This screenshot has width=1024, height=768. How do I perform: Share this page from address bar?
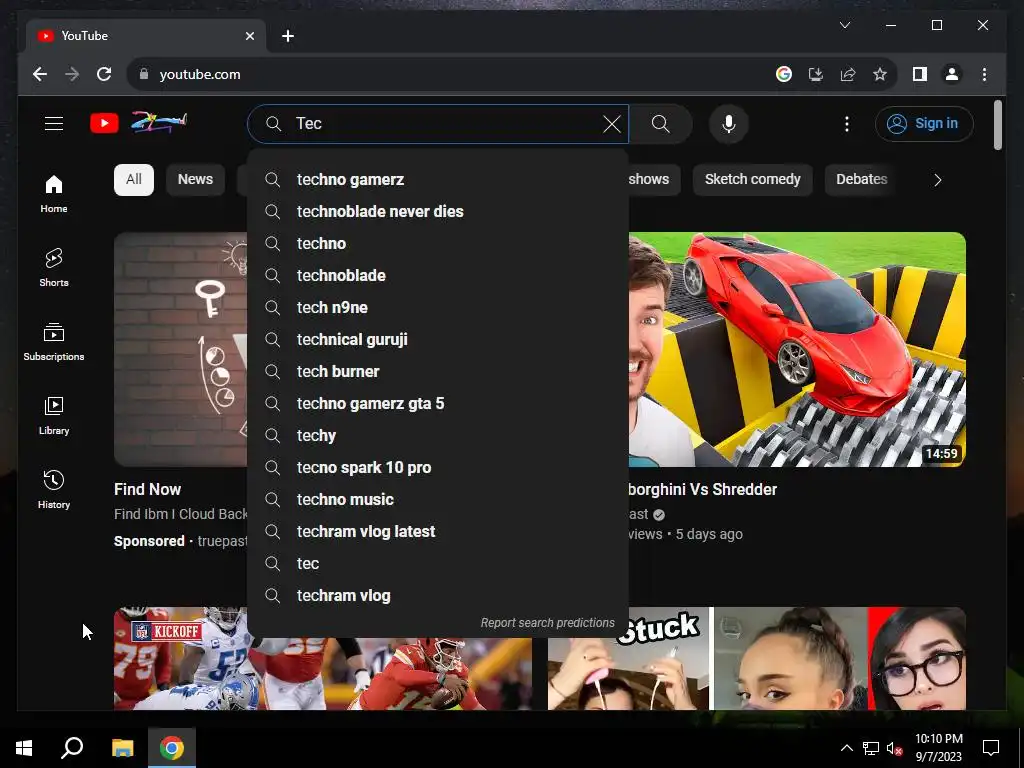point(848,74)
